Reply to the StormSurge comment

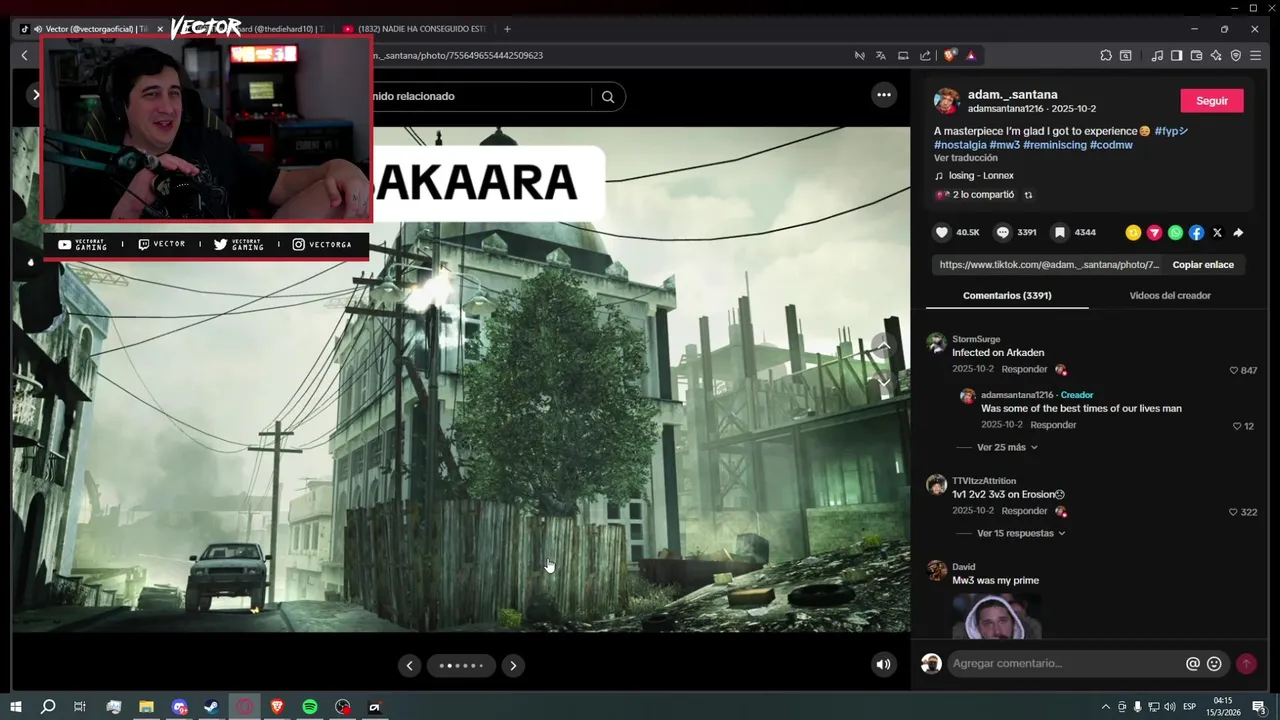pos(1024,369)
